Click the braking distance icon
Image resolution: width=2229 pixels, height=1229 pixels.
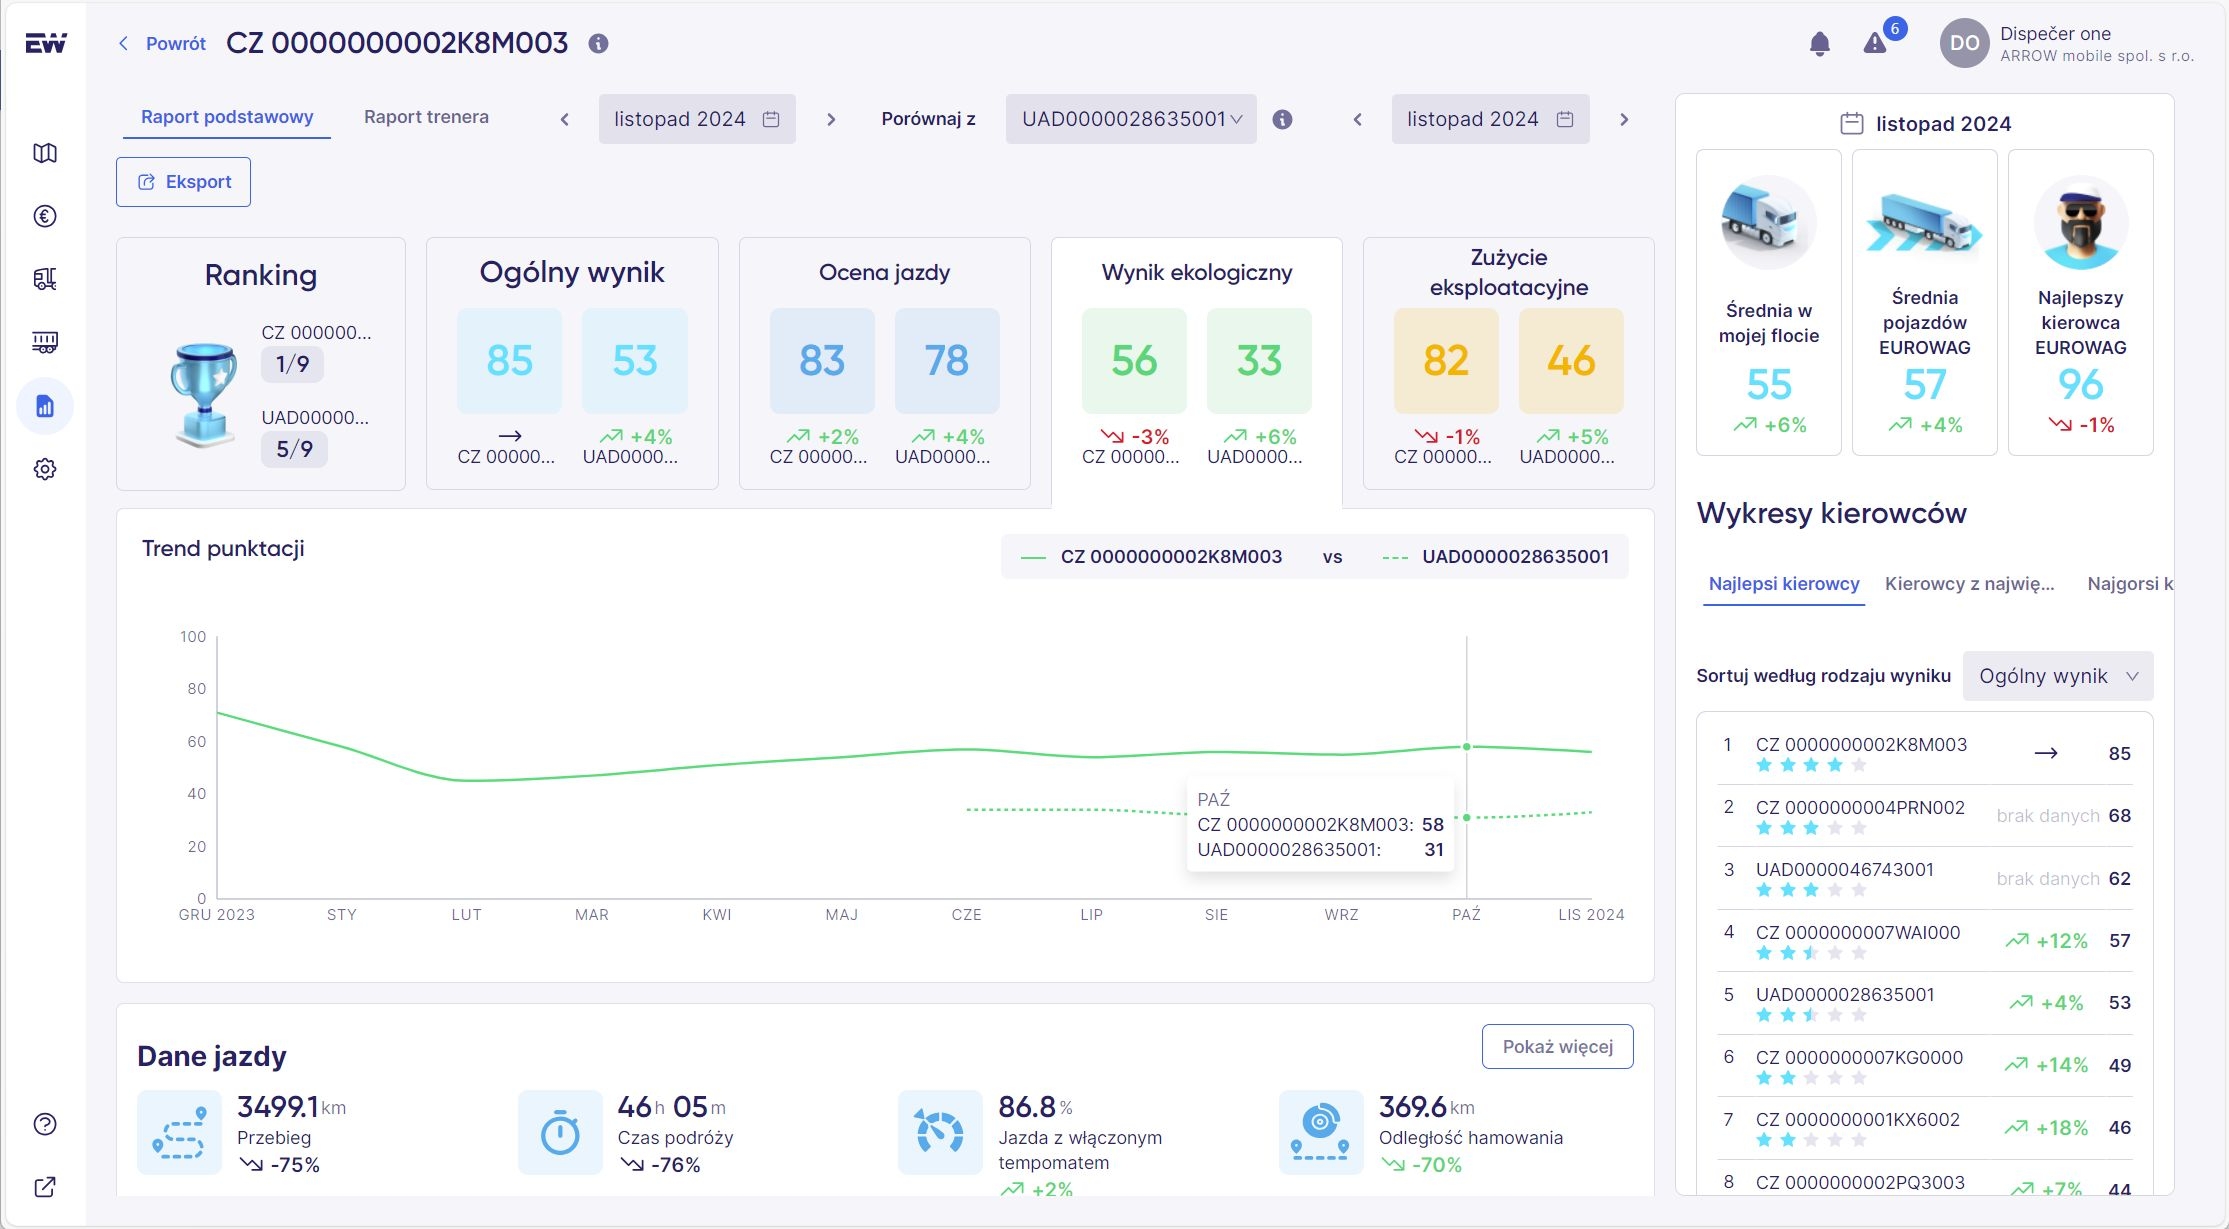[1321, 1132]
